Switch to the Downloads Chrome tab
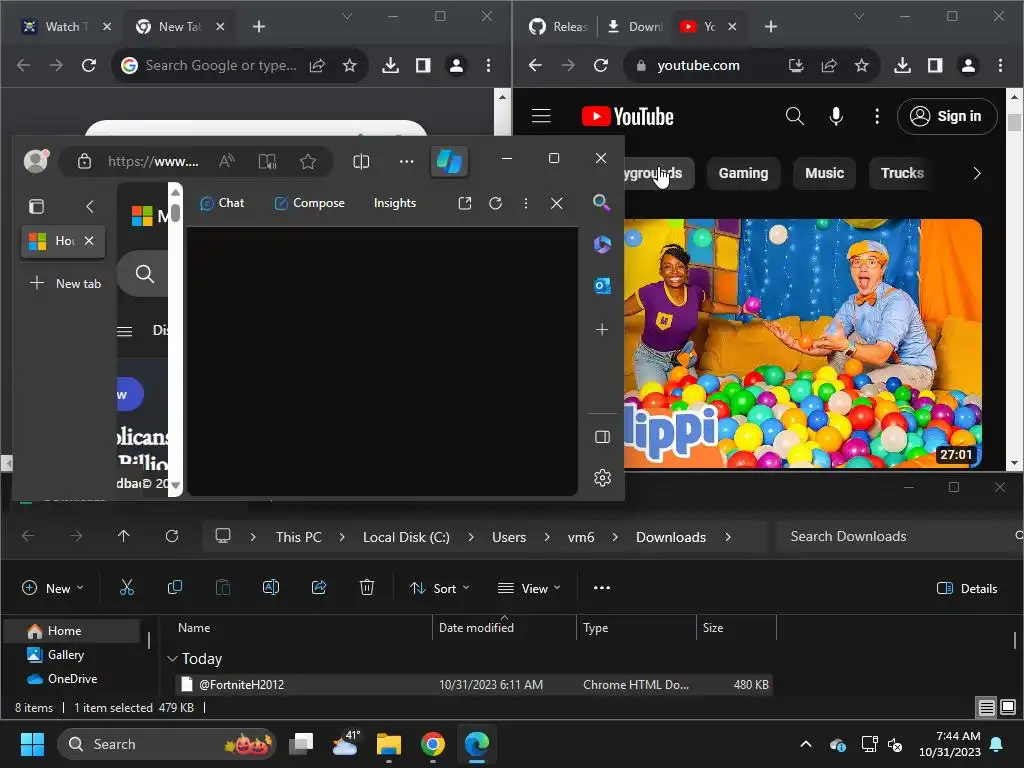This screenshot has width=1024, height=768. [x=635, y=27]
